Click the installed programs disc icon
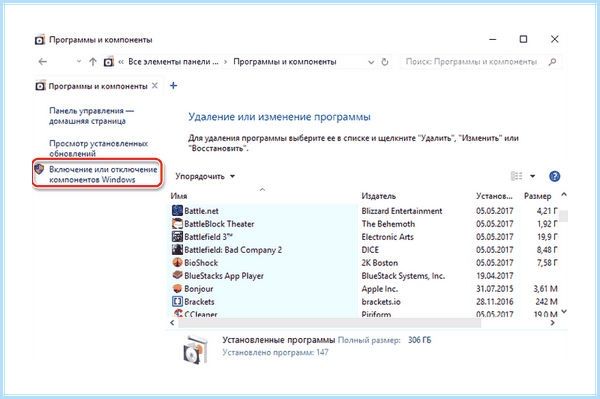The image size is (600, 399). point(195,349)
